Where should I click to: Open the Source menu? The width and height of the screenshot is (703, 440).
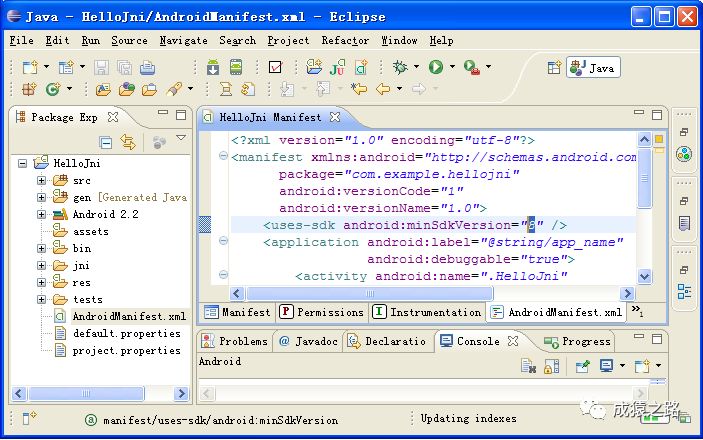[x=129, y=40]
